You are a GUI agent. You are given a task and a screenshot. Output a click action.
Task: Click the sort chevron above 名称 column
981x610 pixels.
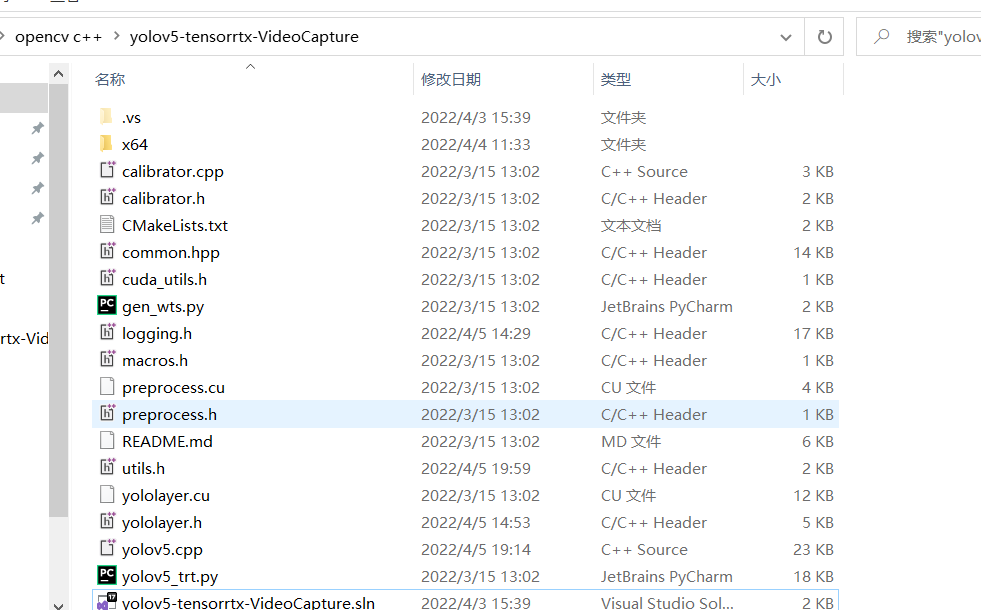250,67
